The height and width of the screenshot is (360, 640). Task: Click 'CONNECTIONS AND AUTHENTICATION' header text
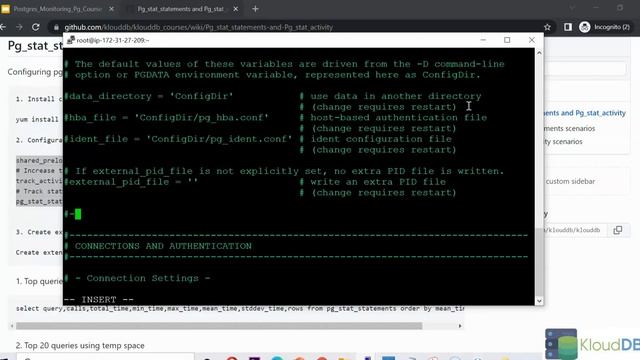[x=163, y=246]
